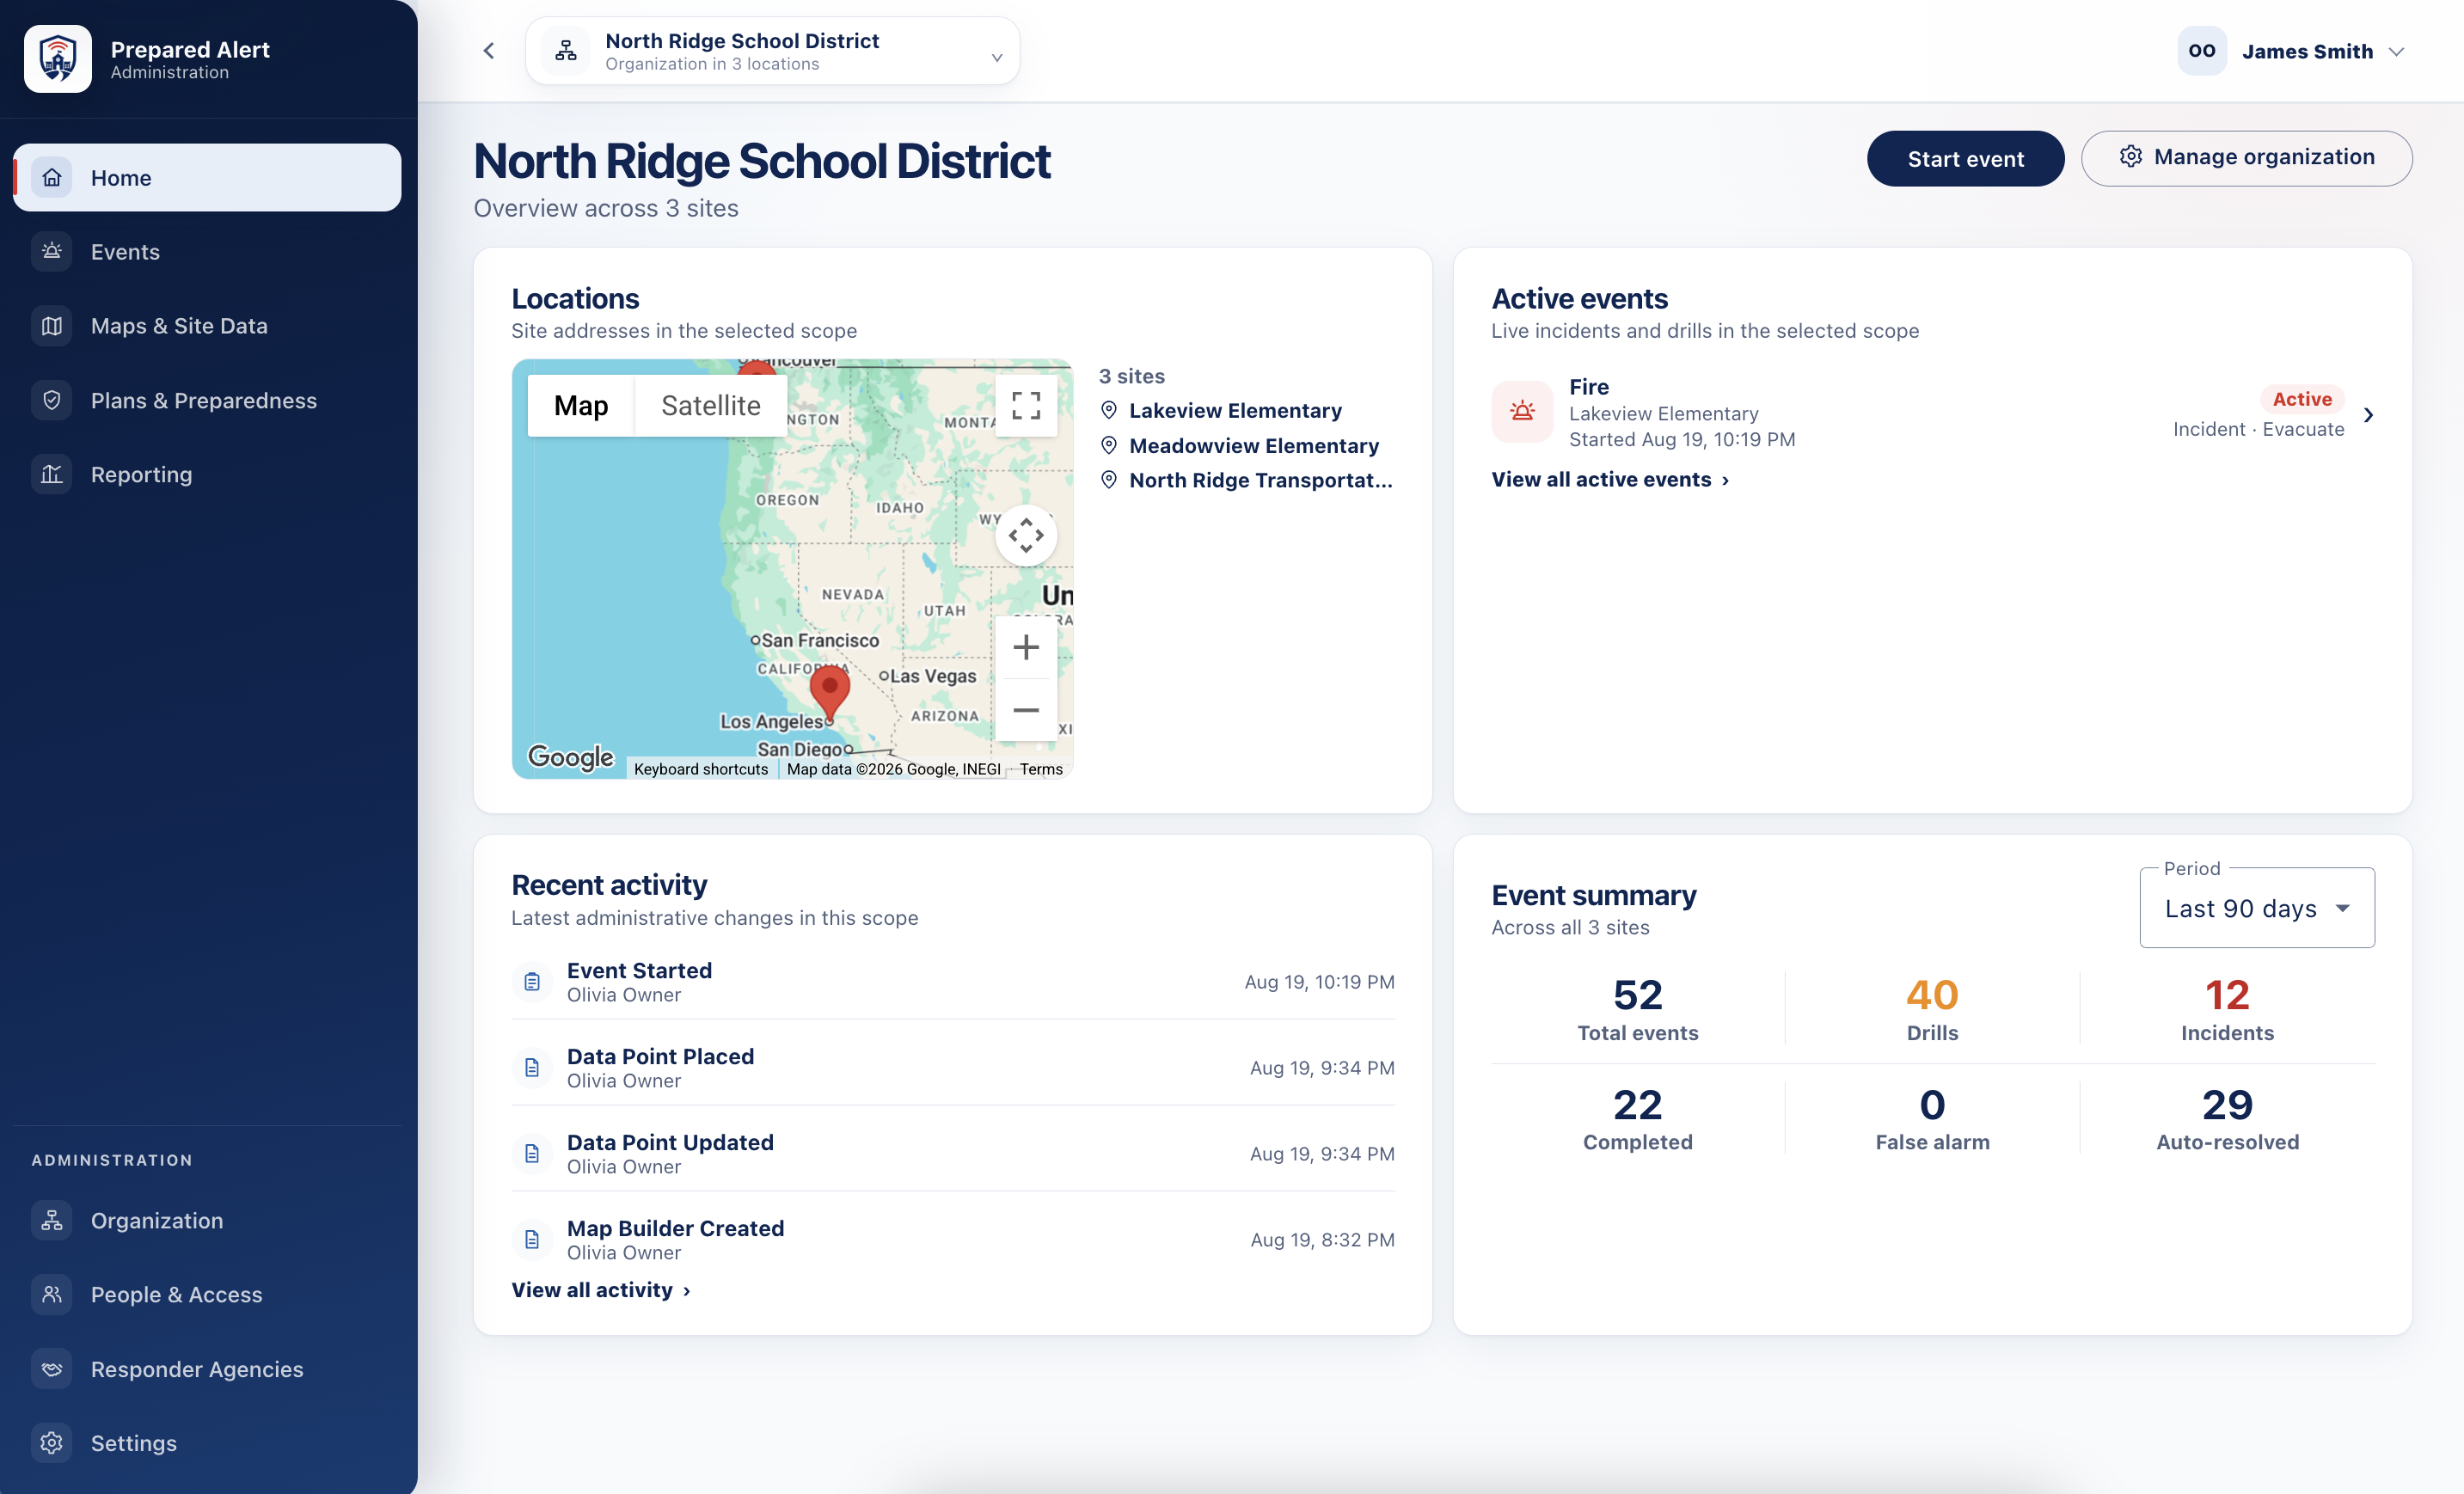Zoom out on the locations map
2464x1494 pixels.
pos(1026,710)
